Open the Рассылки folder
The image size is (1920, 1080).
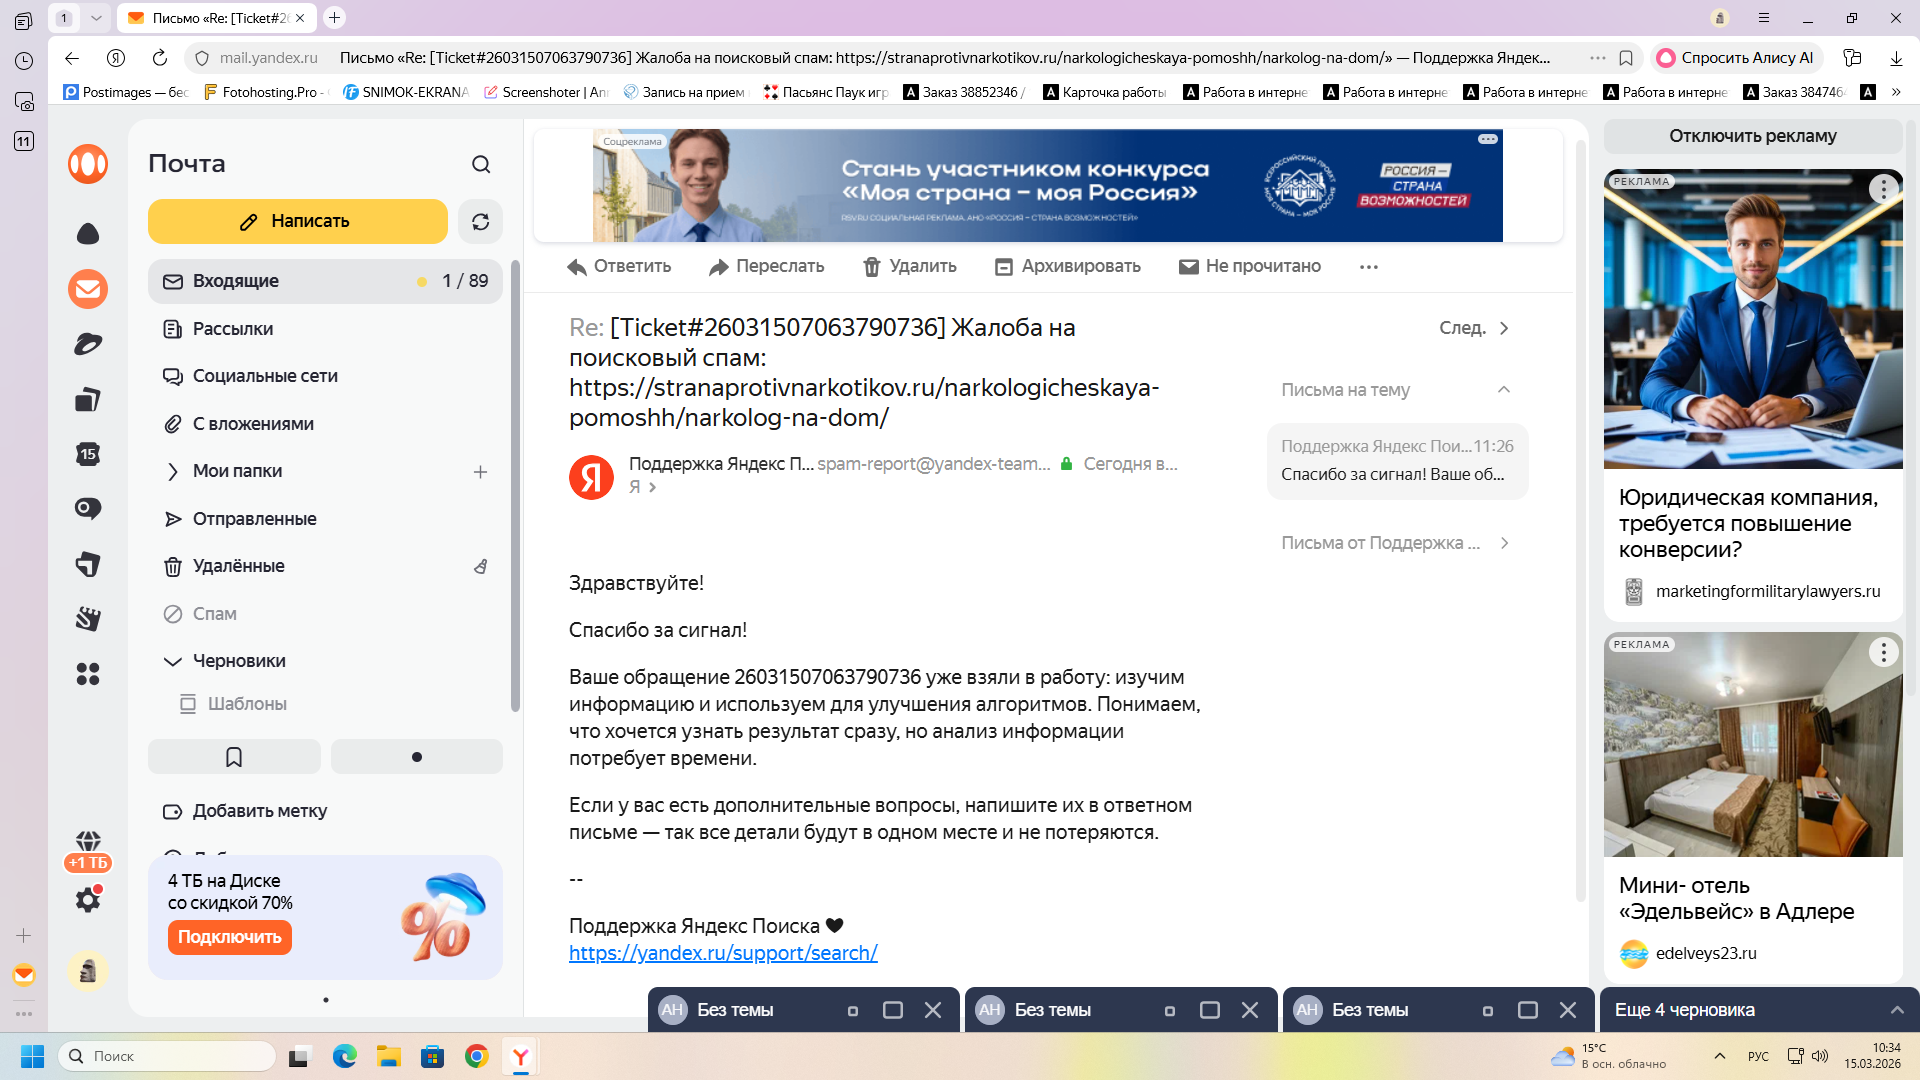pos(232,329)
